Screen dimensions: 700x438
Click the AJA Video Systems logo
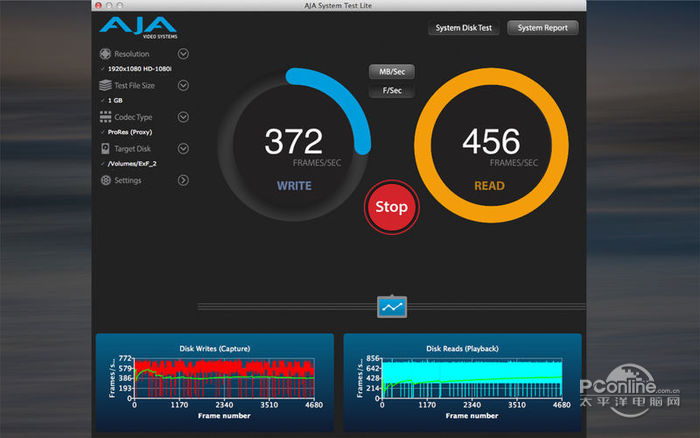click(138, 28)
